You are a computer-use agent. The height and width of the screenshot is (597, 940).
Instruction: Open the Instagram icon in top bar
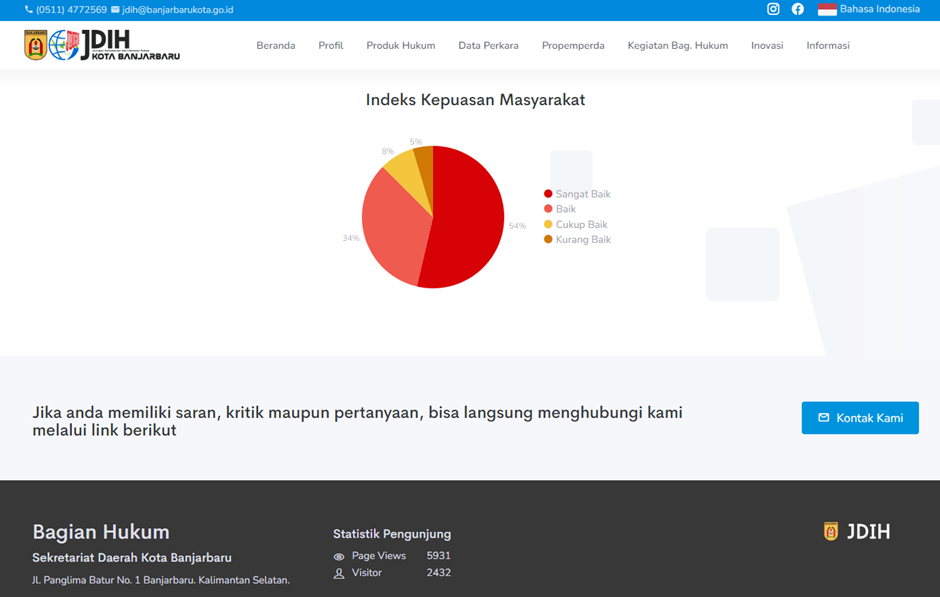[x=773, y=9]
